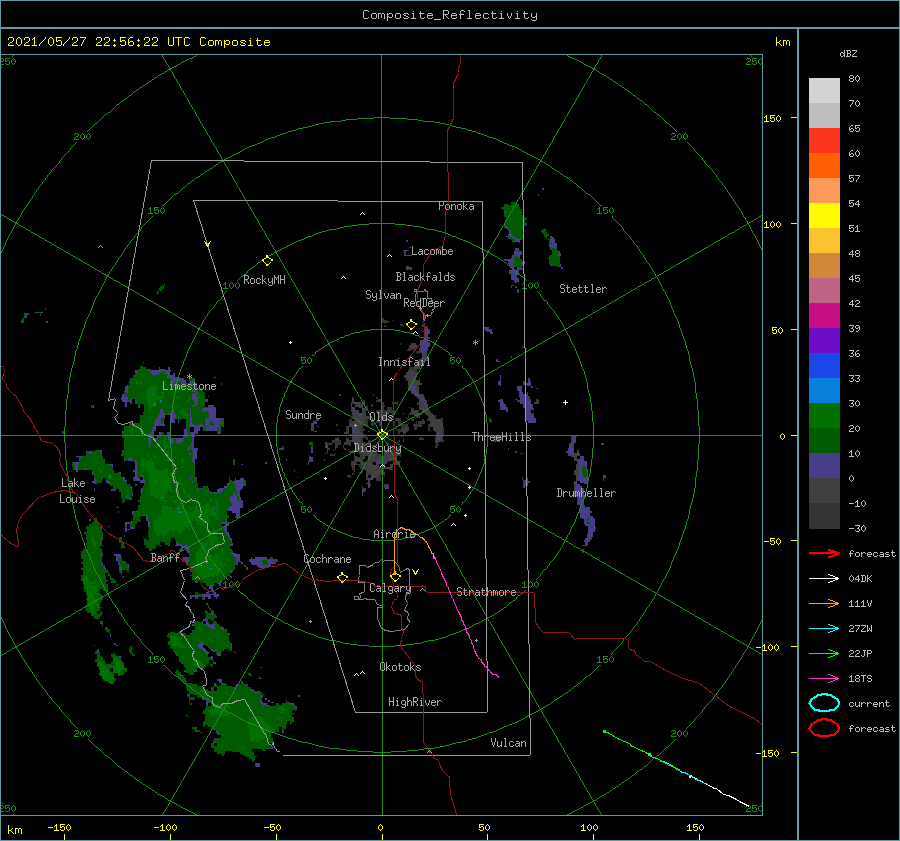
Task: Click the yellow diamond marker below Cochrane
Action: pos(343,578)
